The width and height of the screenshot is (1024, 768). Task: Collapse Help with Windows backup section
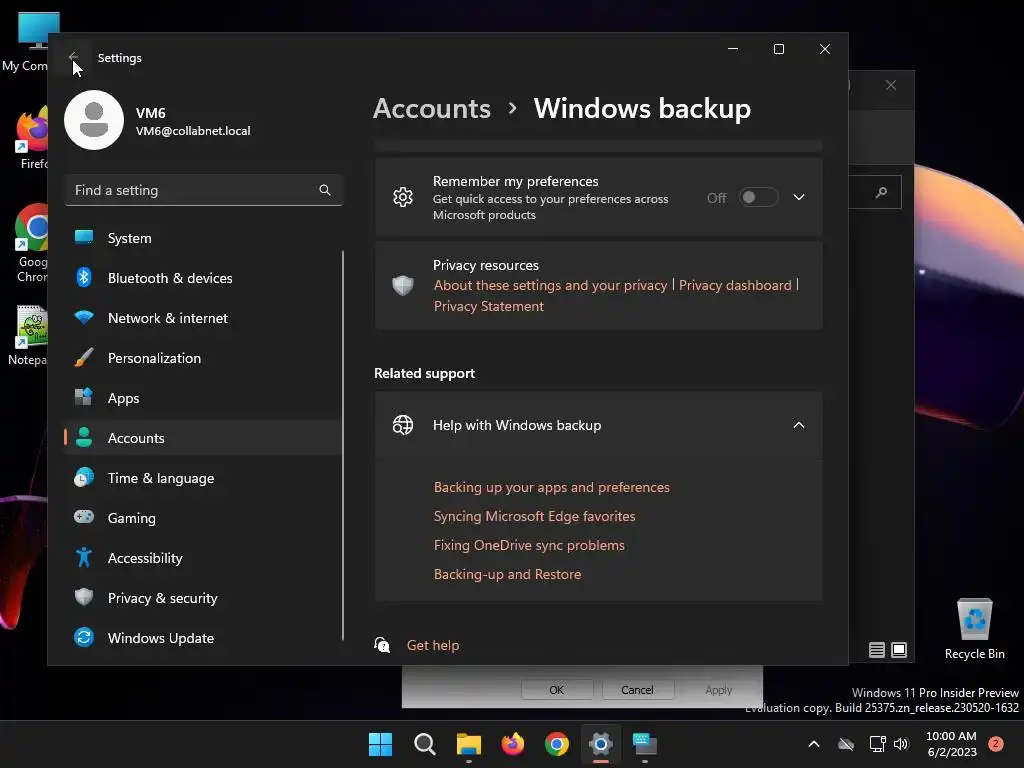(x=799, y=425)
